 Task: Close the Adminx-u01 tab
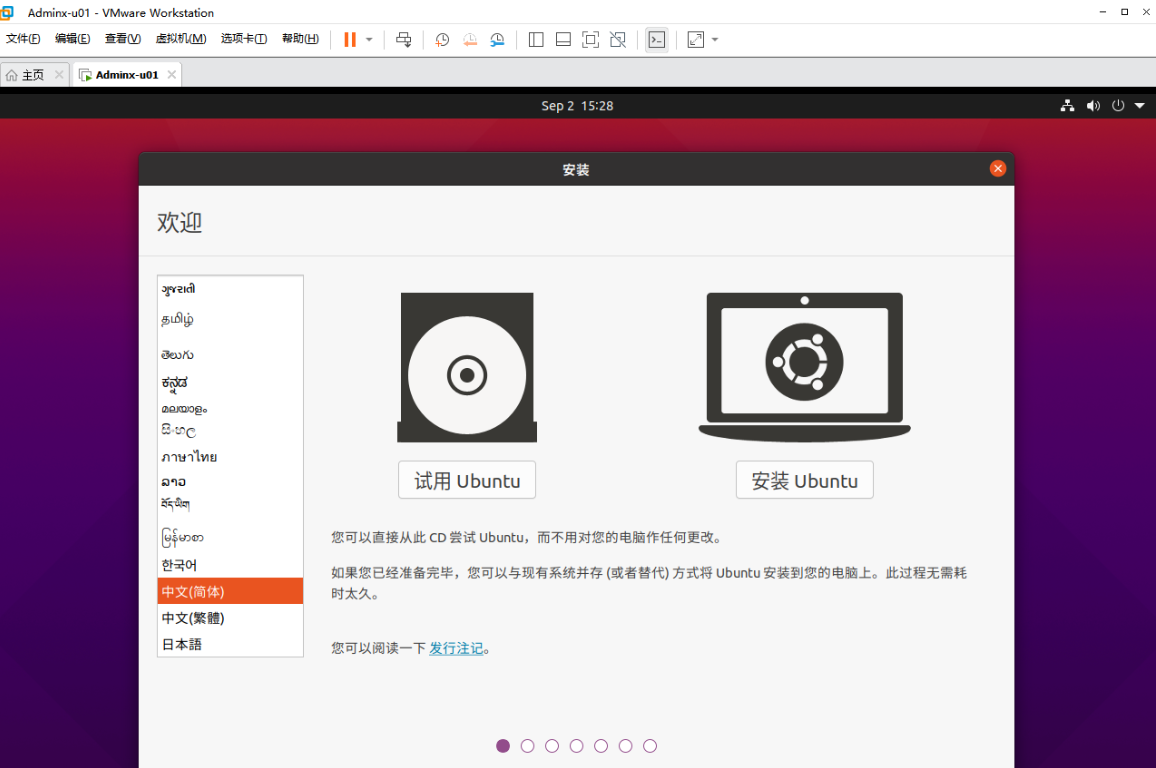pyautogui.click(x=171, y=74)
